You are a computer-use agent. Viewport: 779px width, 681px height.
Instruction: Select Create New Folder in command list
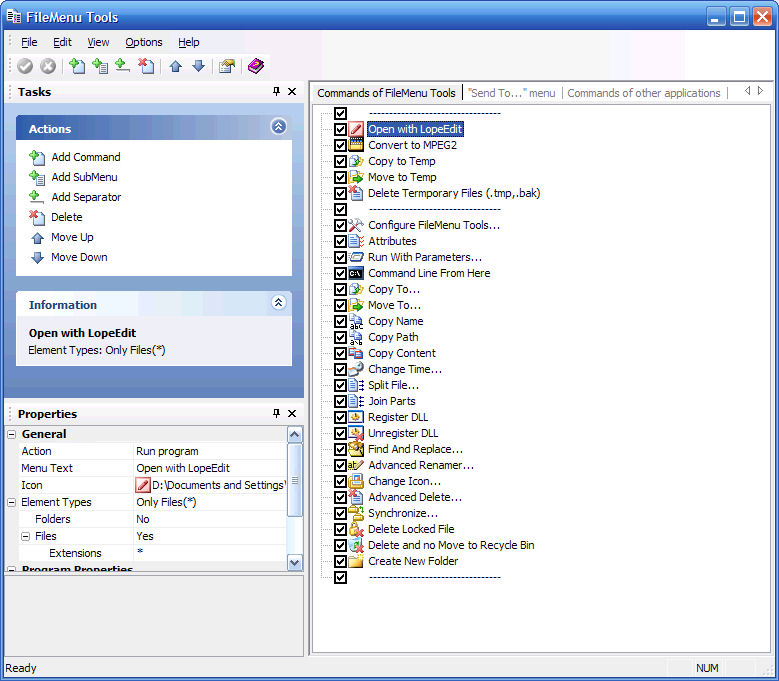pos(413,561)
